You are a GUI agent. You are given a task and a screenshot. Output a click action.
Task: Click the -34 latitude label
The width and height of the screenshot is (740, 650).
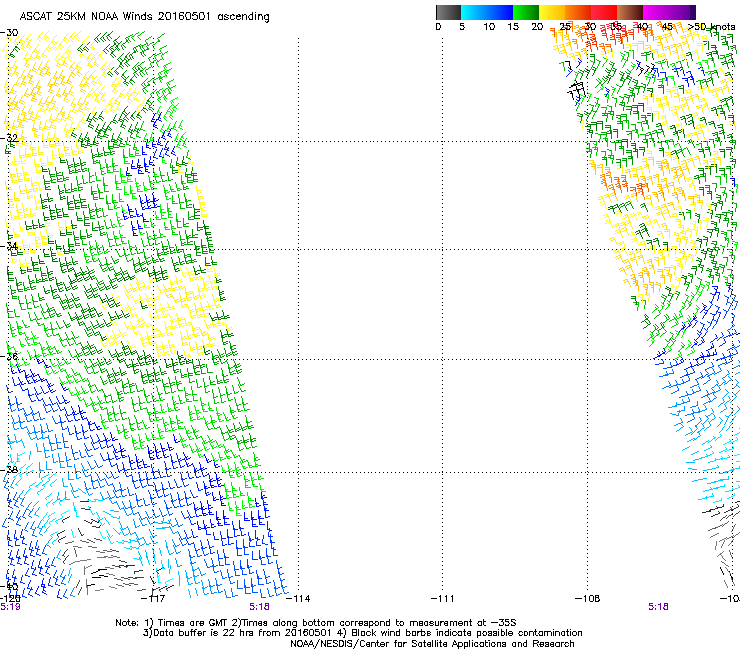[x=9, y=246]
